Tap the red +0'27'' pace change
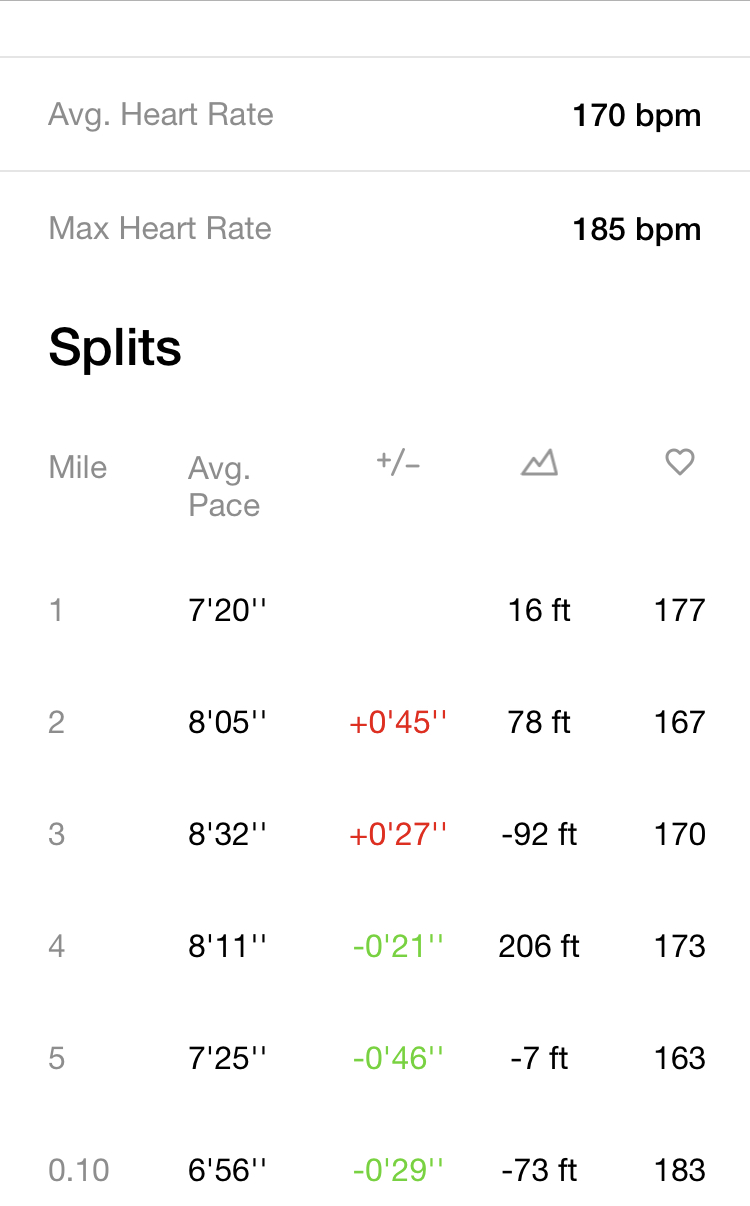 coord(398,834)
